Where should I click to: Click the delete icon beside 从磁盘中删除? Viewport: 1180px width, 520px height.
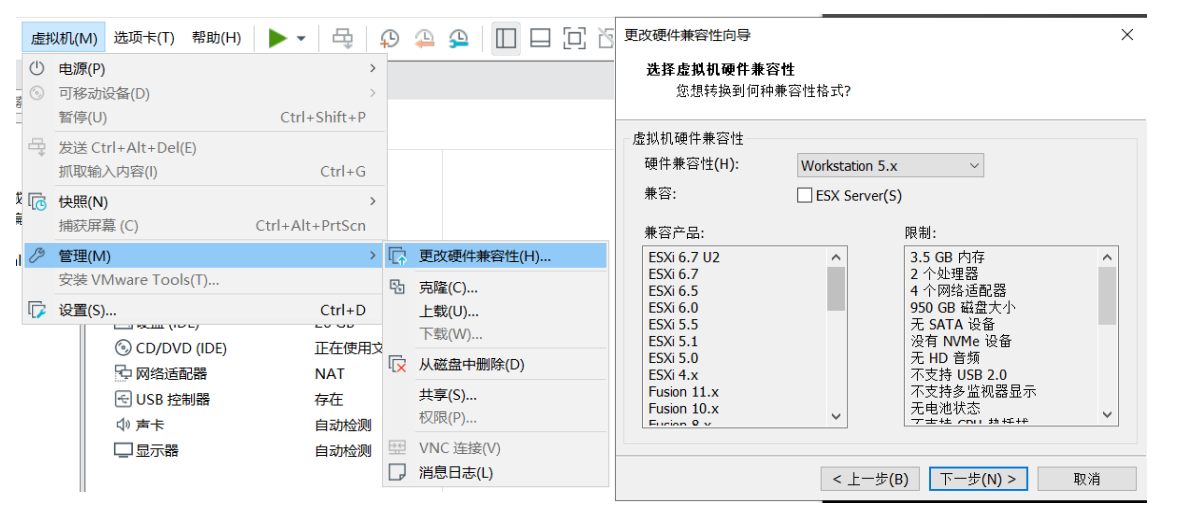397,365
